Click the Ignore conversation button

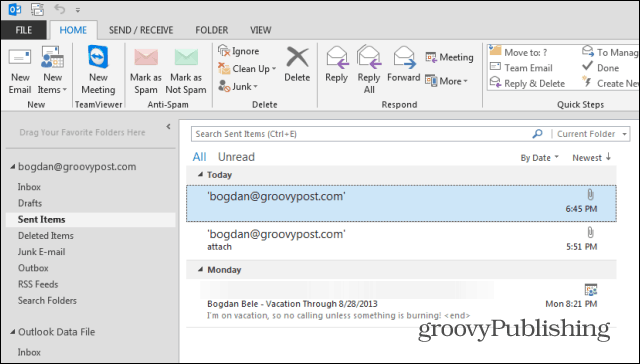(x=239, y=51)
